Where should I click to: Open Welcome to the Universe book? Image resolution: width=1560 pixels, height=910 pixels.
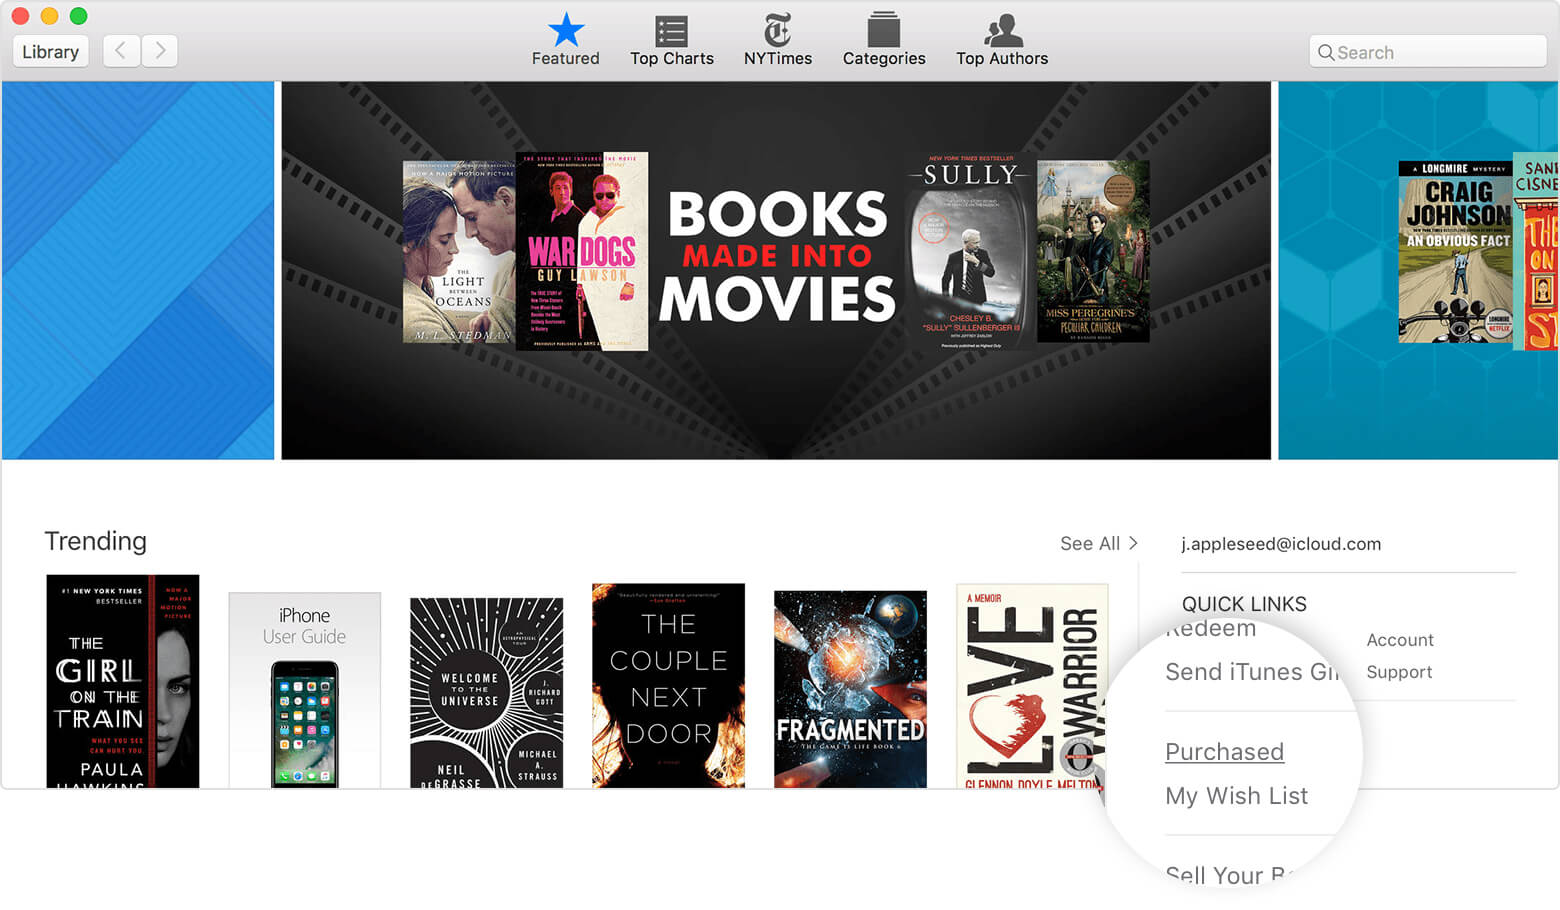coord(486,693)
